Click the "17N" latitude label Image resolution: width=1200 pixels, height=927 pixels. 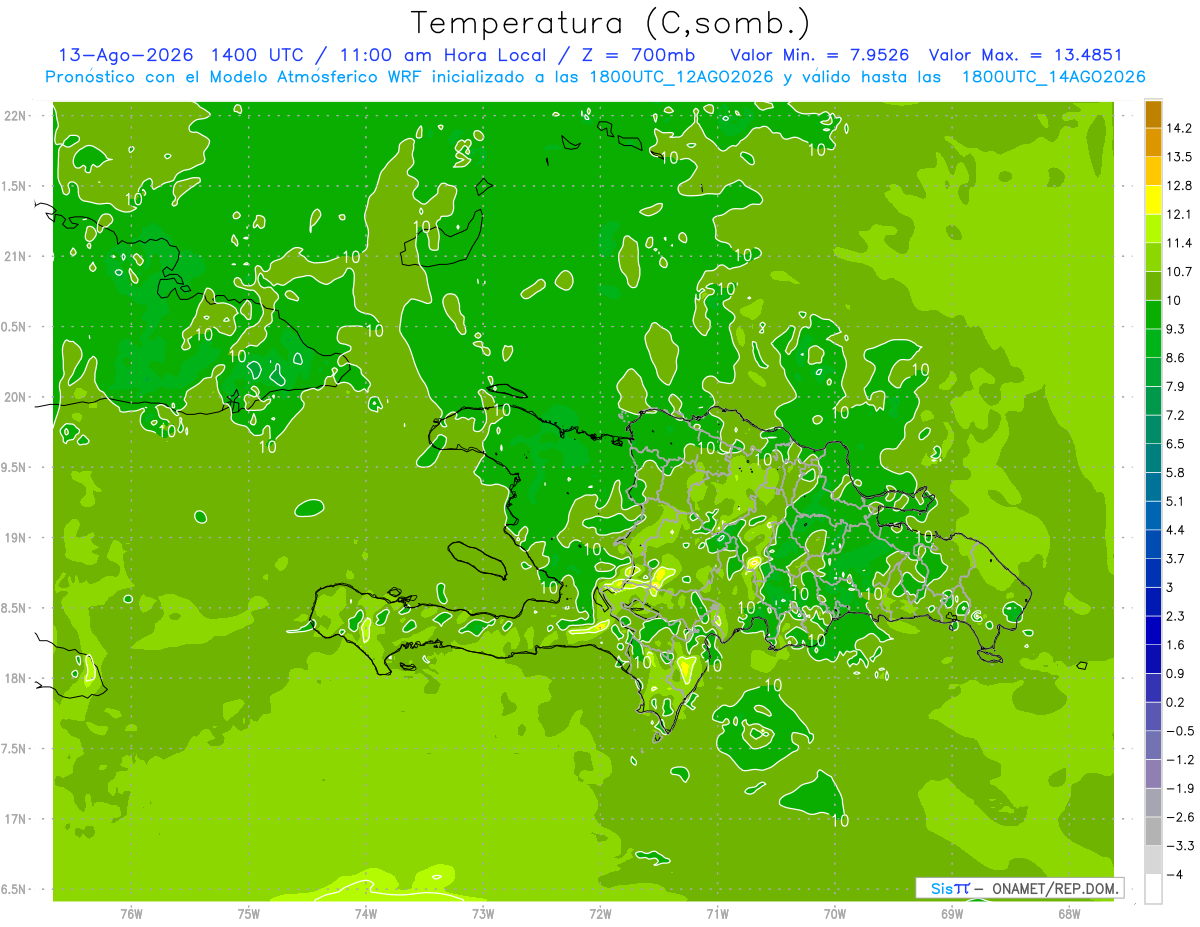17,820
